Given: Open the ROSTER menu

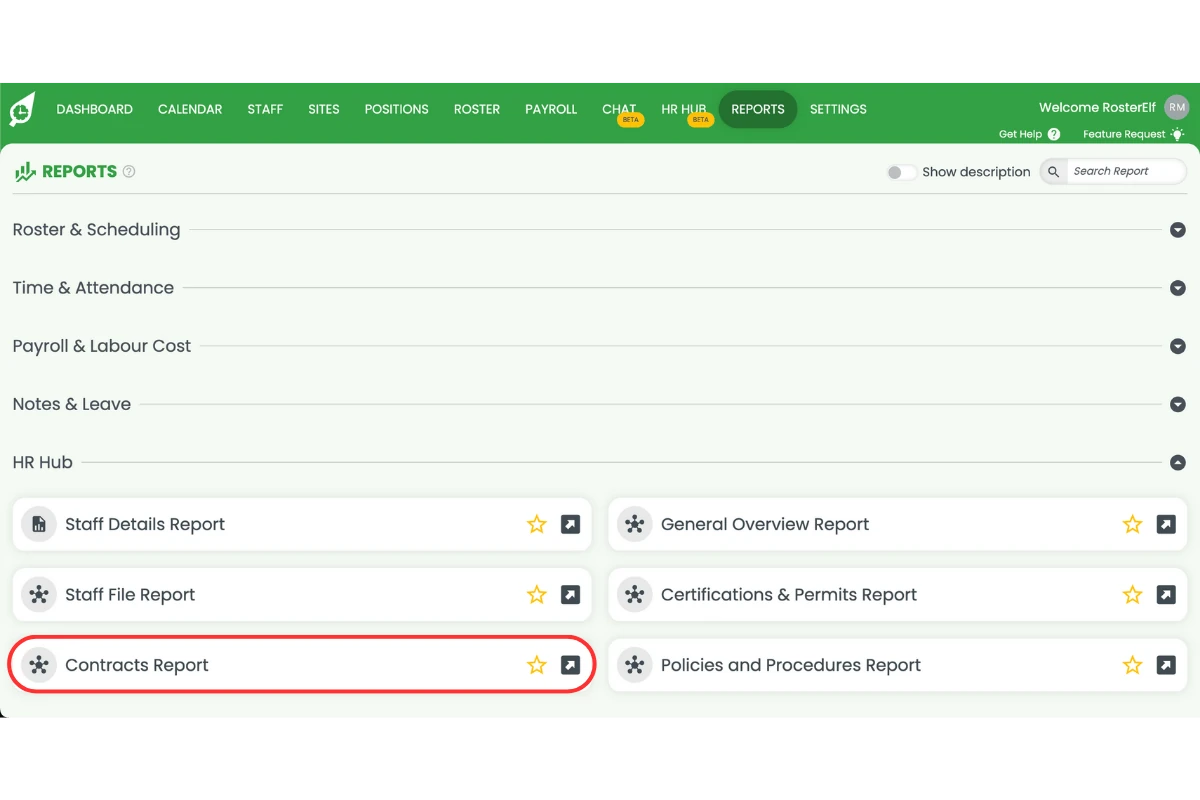Looking at the screenshot, I should click(477, 109).
